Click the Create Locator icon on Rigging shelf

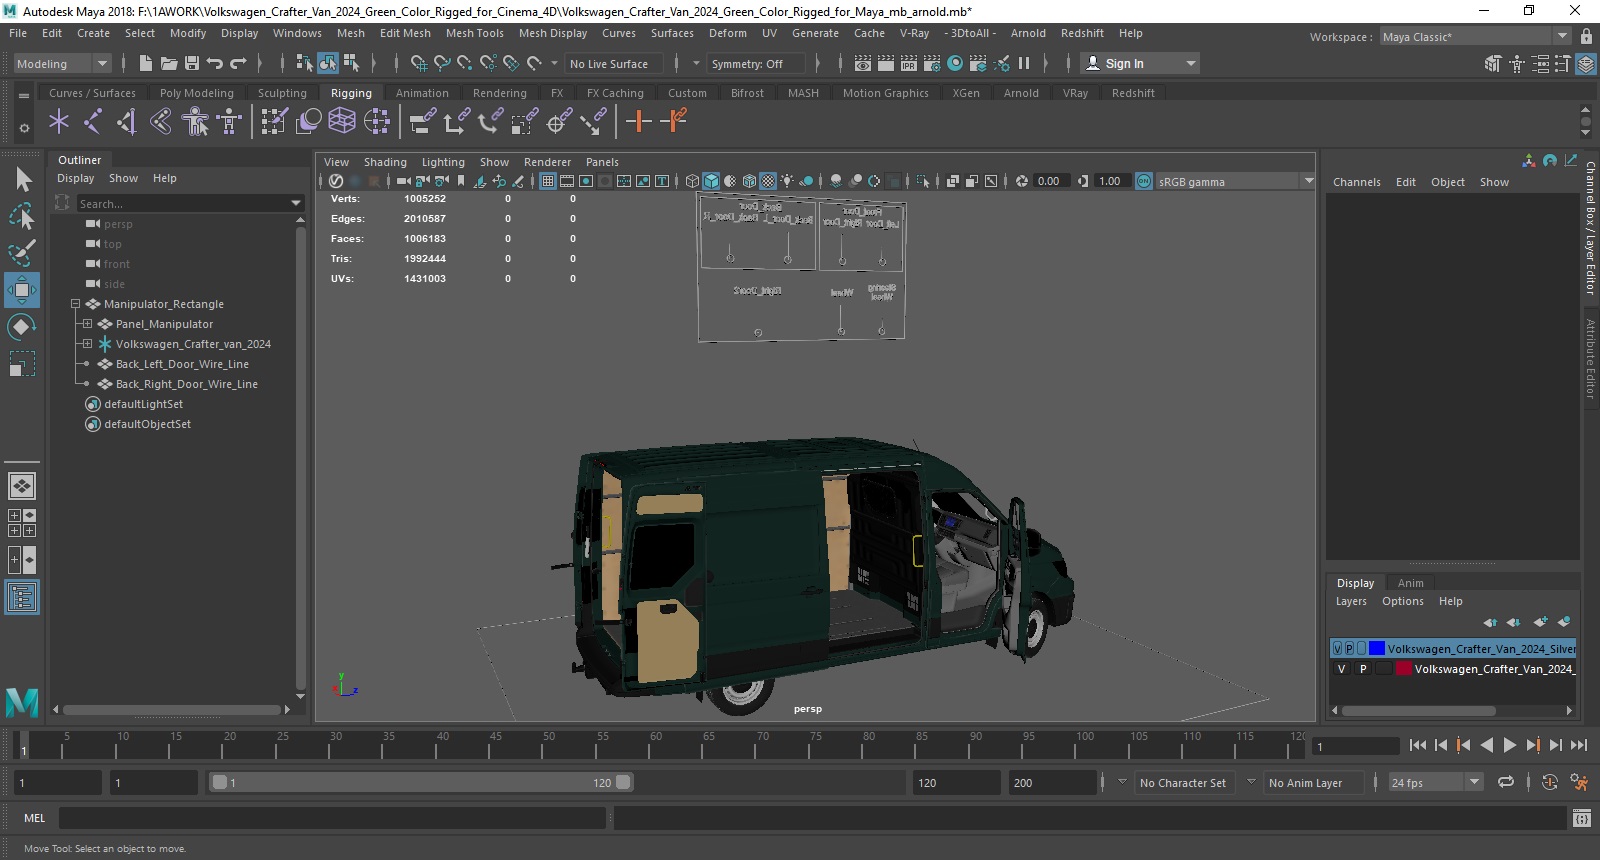coord(59,122)
